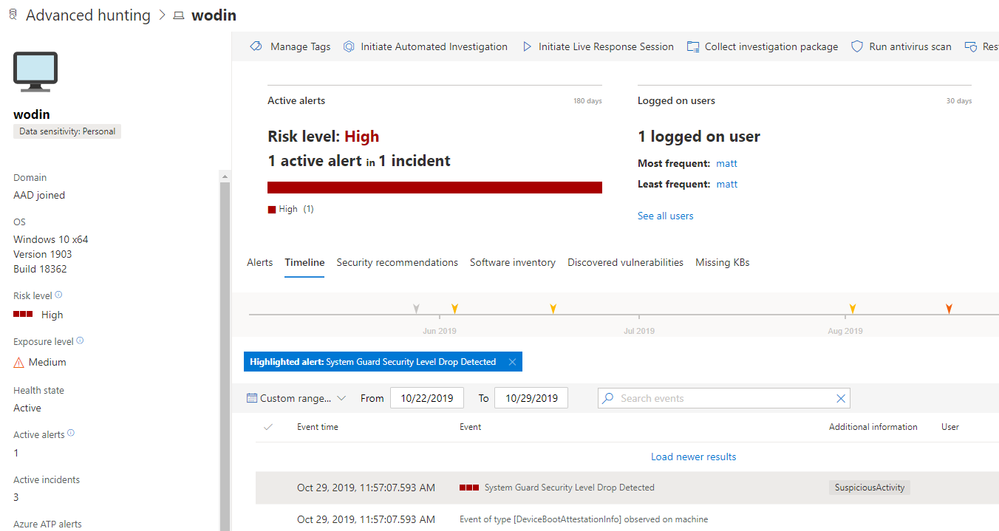Click the Advanced hunting breadcrumb icon
The image size is (999, 531).
tap(13, 15)
